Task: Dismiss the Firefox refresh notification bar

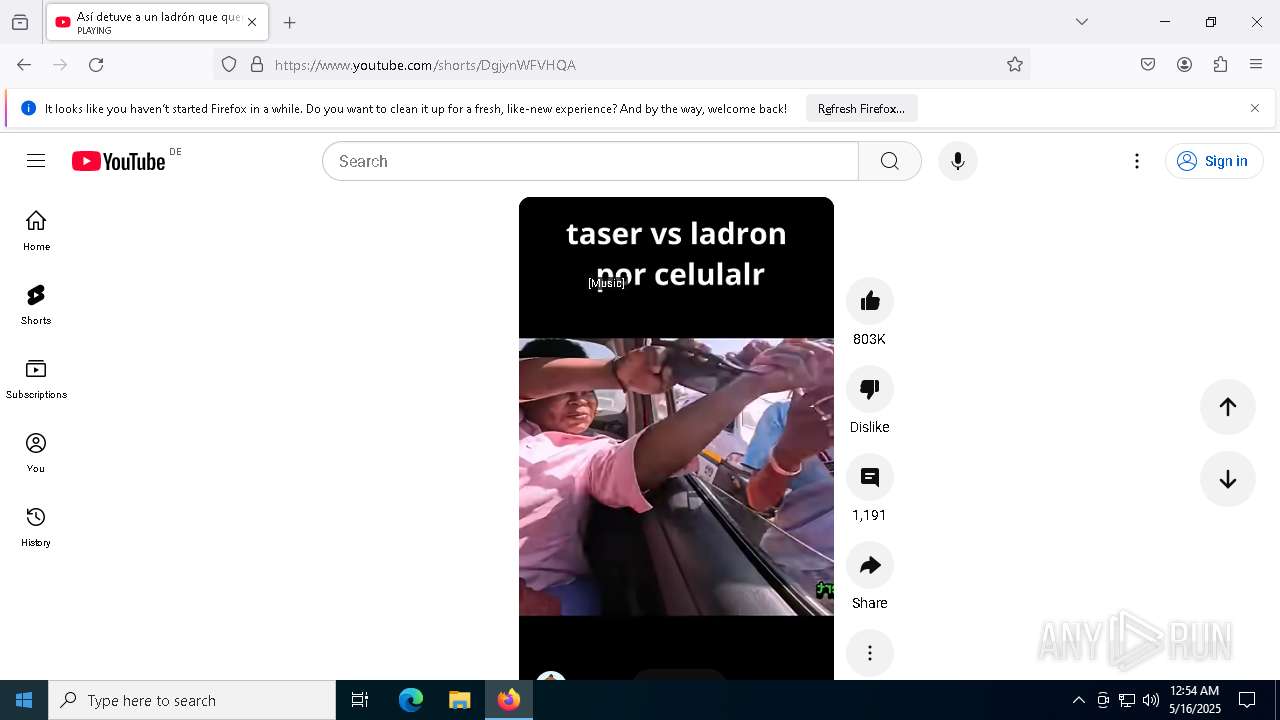Action: pyautogui.click(x=1255, y=108)
